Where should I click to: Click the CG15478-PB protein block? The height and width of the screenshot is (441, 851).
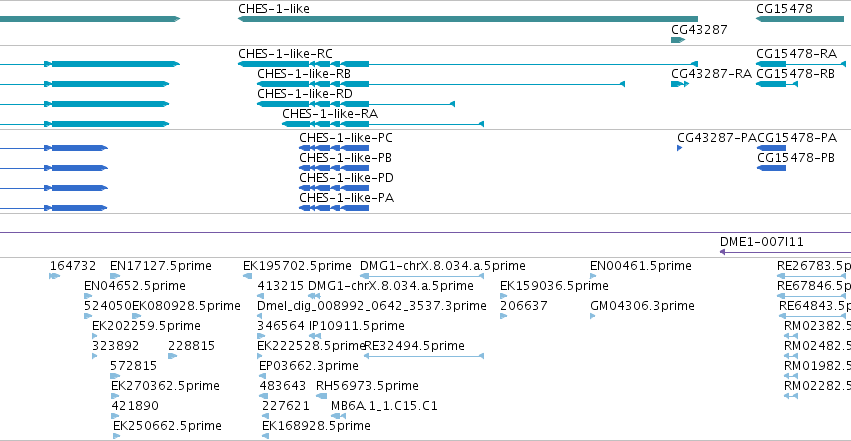(771, 168)
